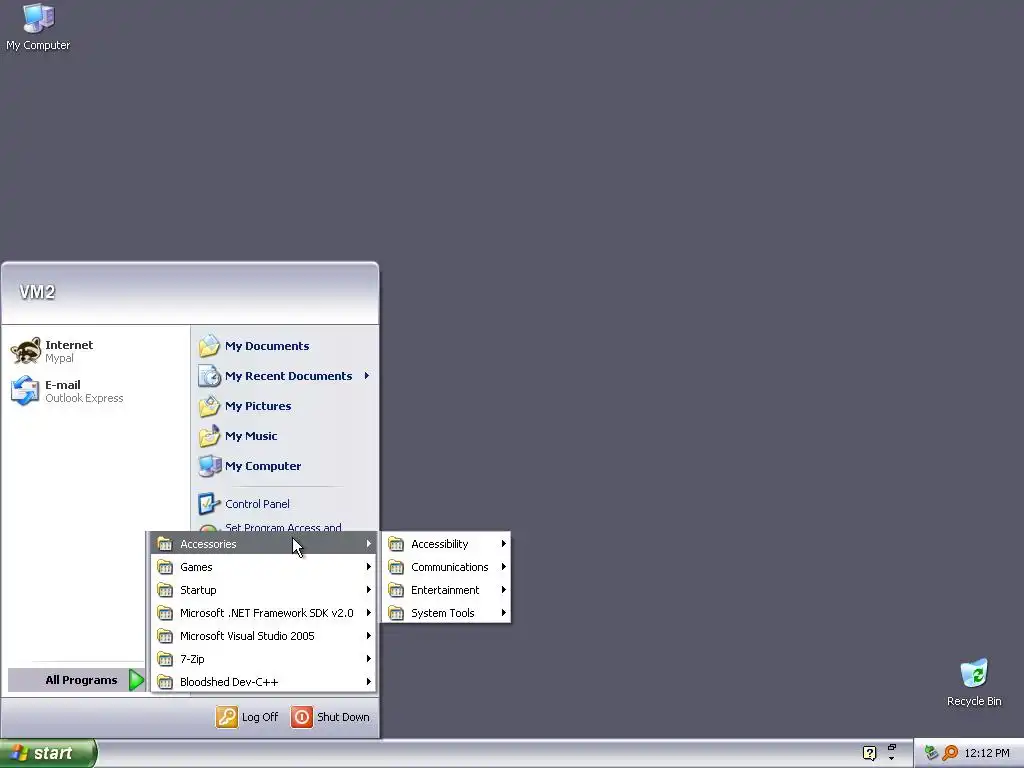Open Language bar options dropdown arrow
1024x768 pixels.
[891, 758]
